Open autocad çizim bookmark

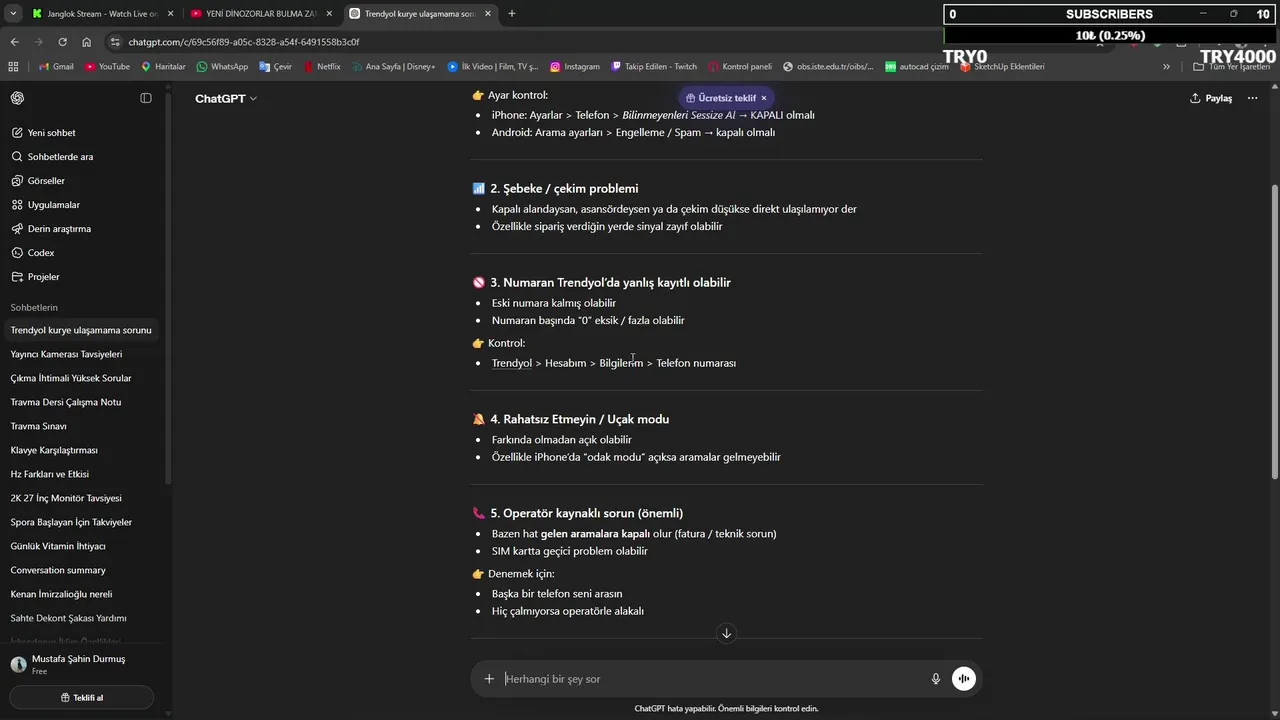coord(917,67)
